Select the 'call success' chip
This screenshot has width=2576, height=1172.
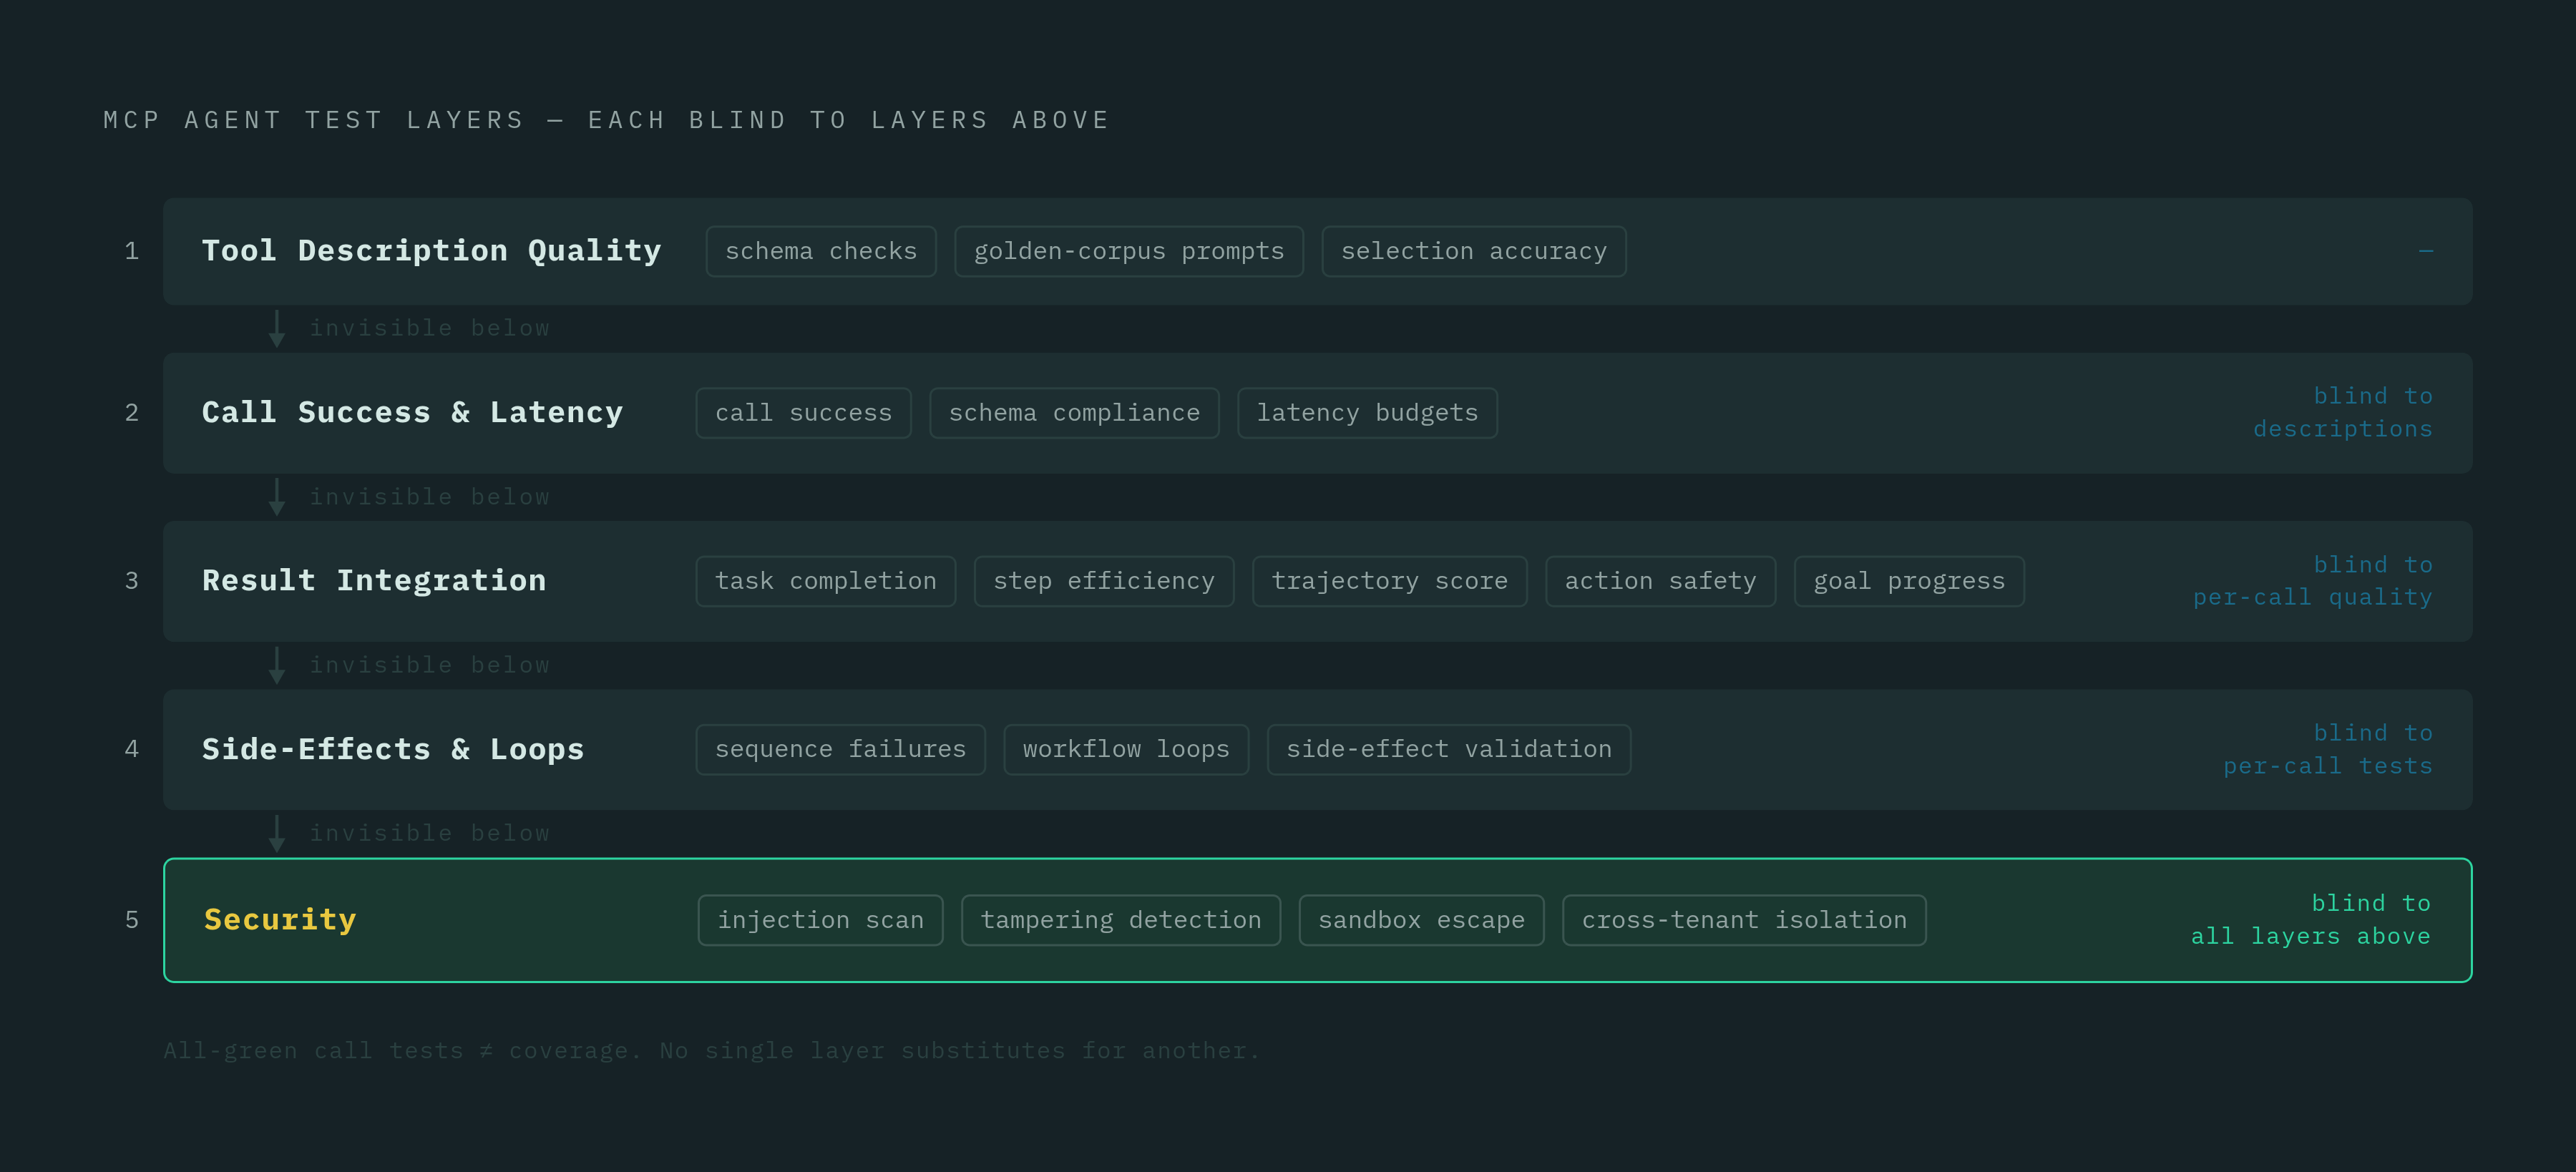(x=803, y=413)
